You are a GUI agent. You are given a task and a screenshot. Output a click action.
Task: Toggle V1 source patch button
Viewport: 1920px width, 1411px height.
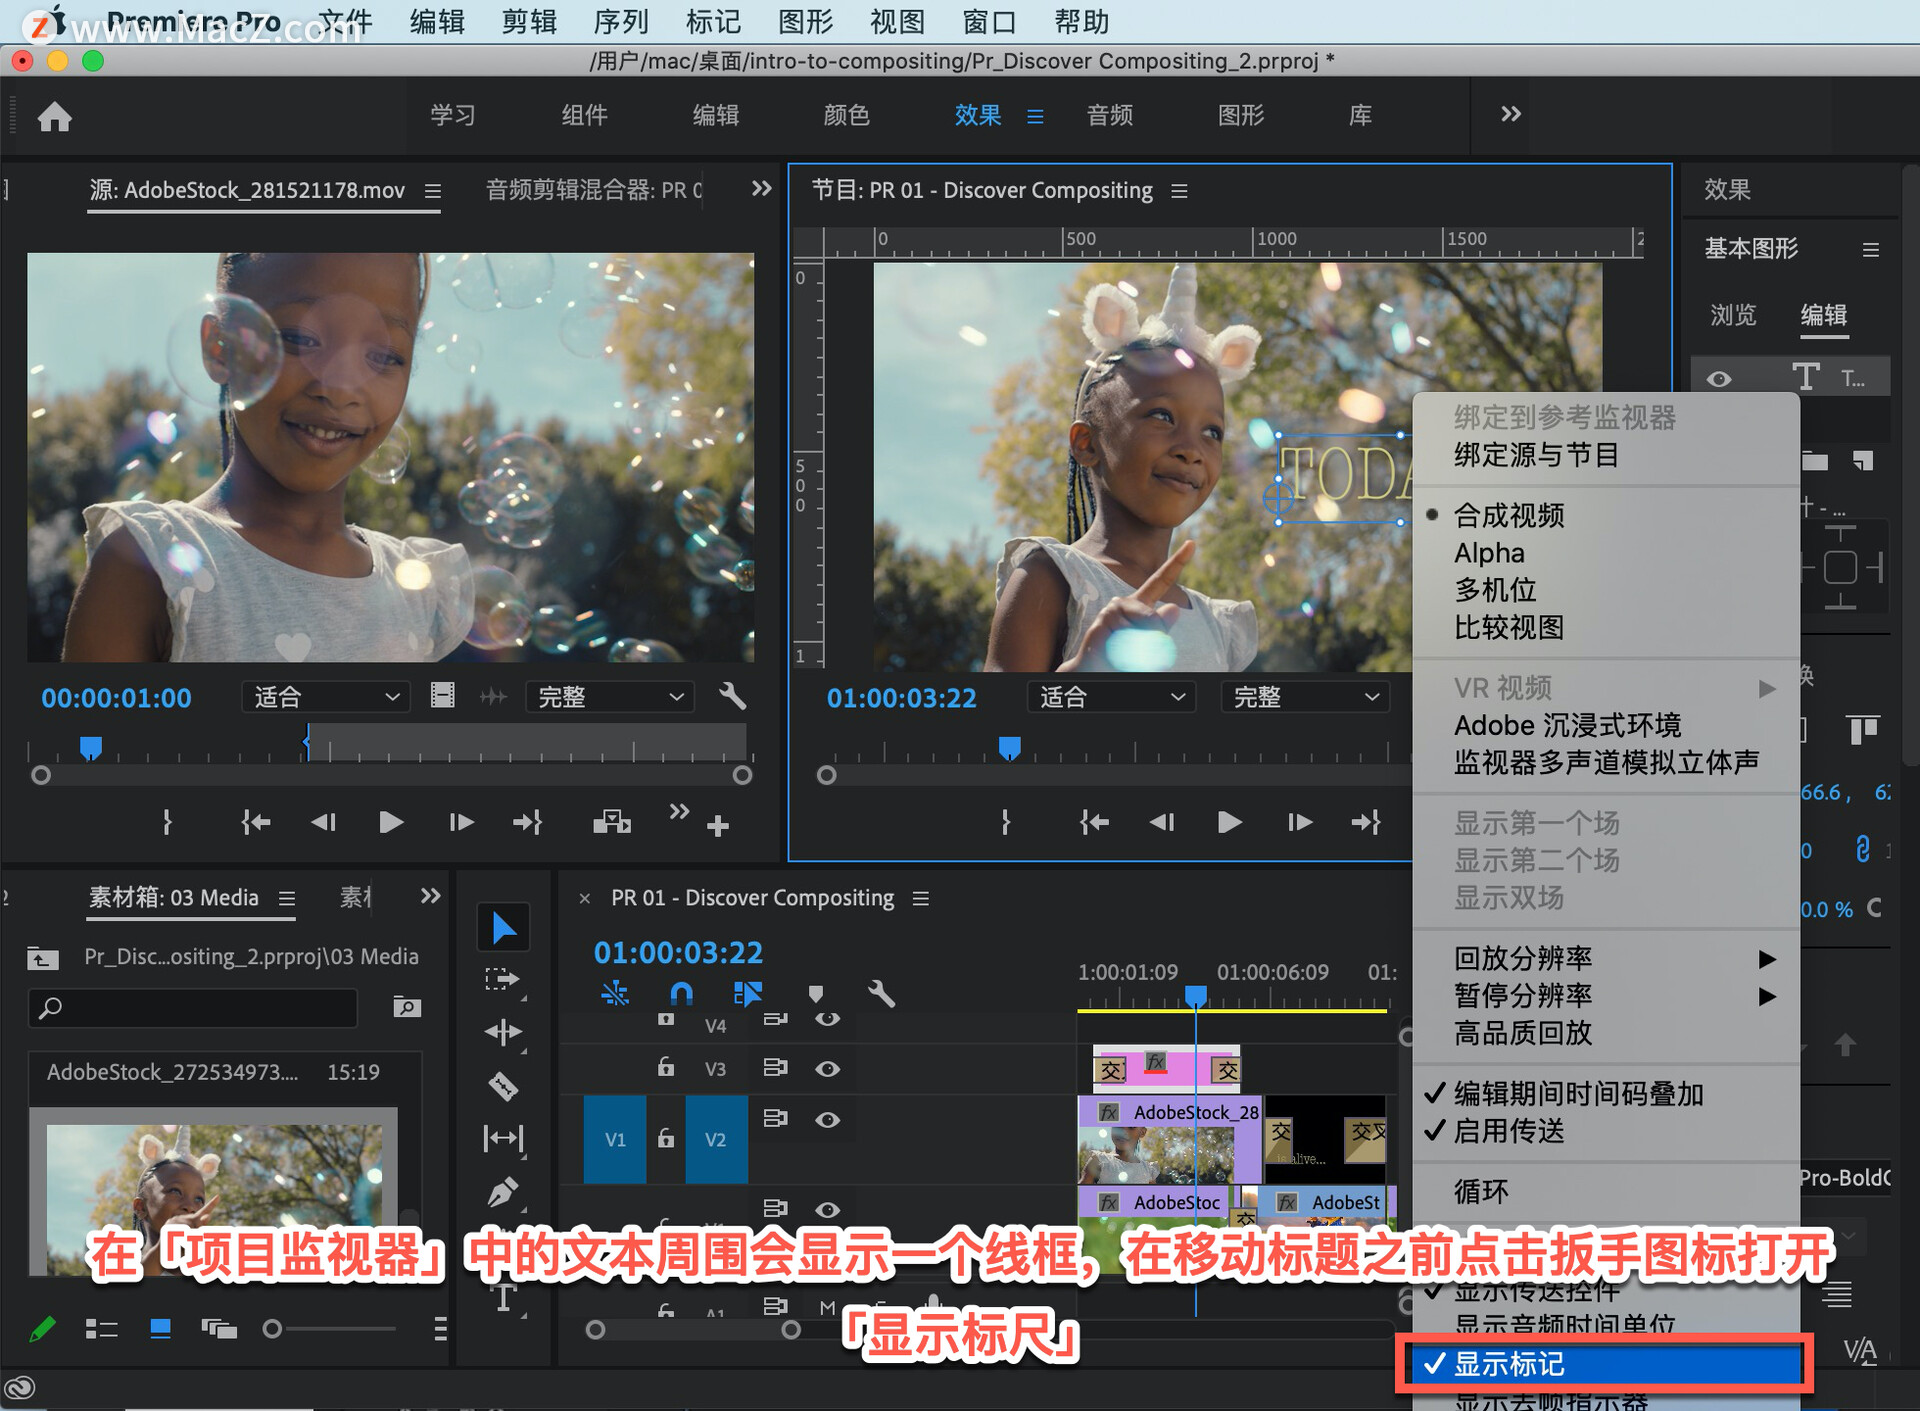(x=615, y=1139)
